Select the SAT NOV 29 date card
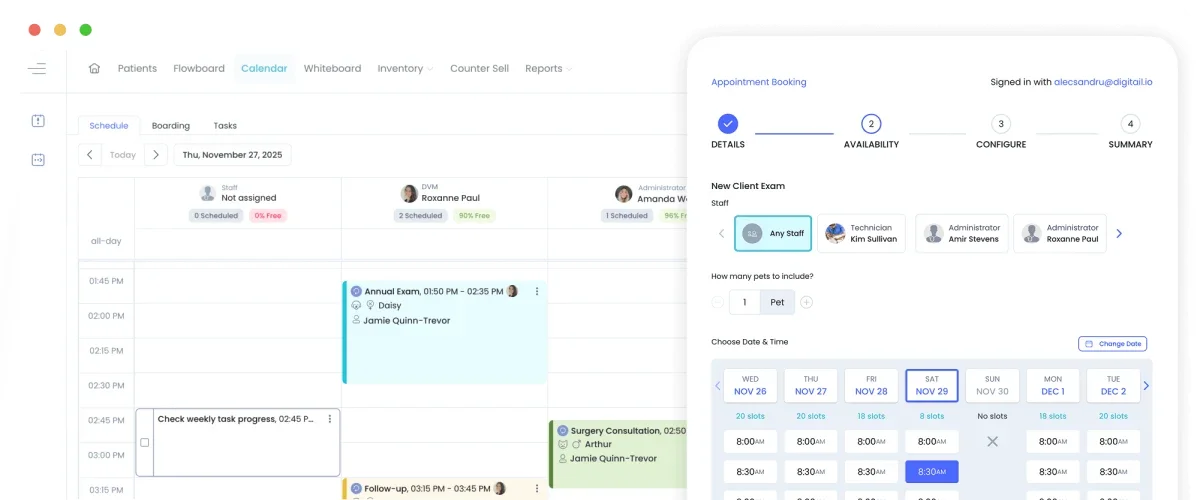This screenshot has width=1200, height=500. [x=932, y=386]
